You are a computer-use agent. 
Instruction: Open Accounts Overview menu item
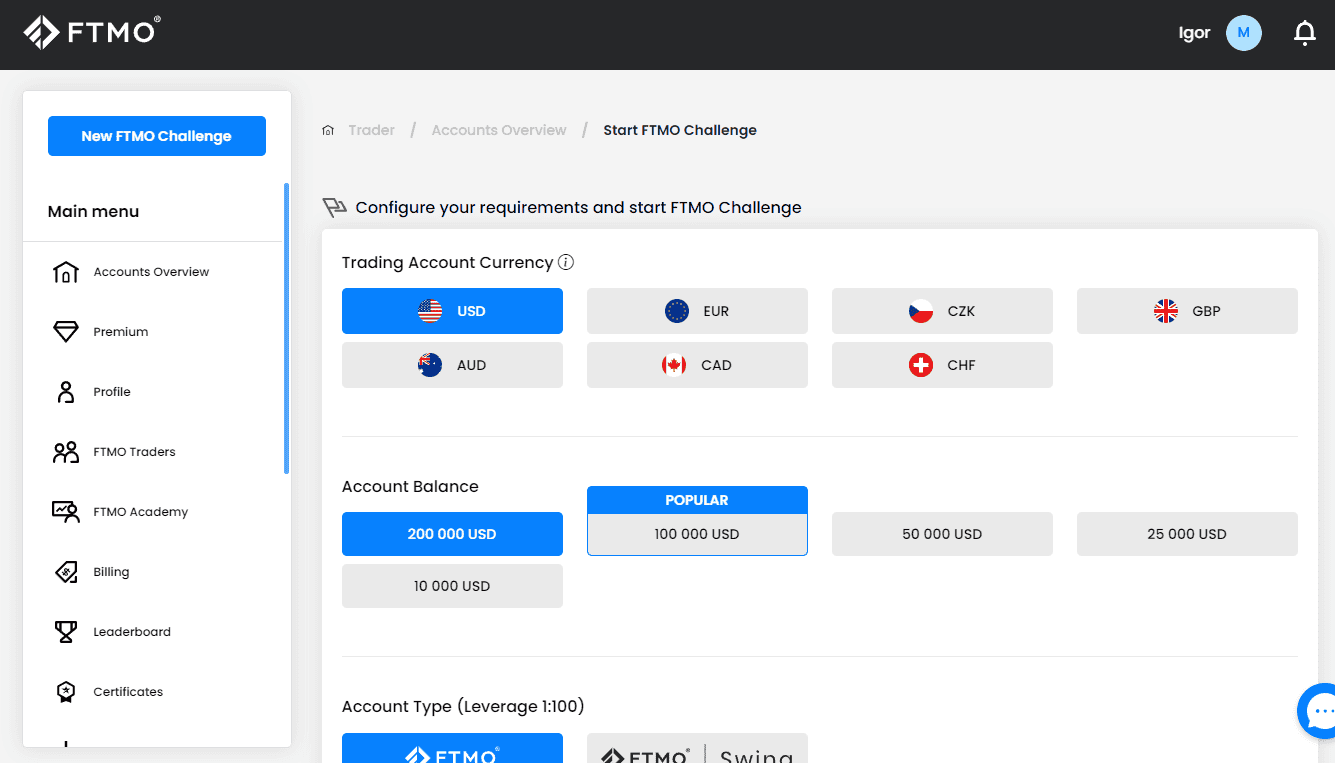click(x=153, y=272)
